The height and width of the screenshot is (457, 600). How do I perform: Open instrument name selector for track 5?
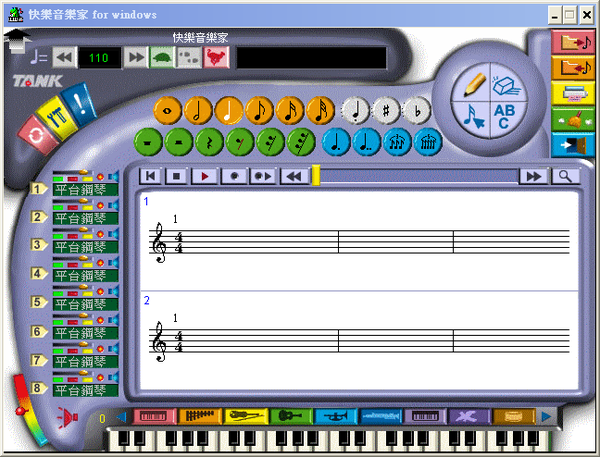(x=85, y=304)
